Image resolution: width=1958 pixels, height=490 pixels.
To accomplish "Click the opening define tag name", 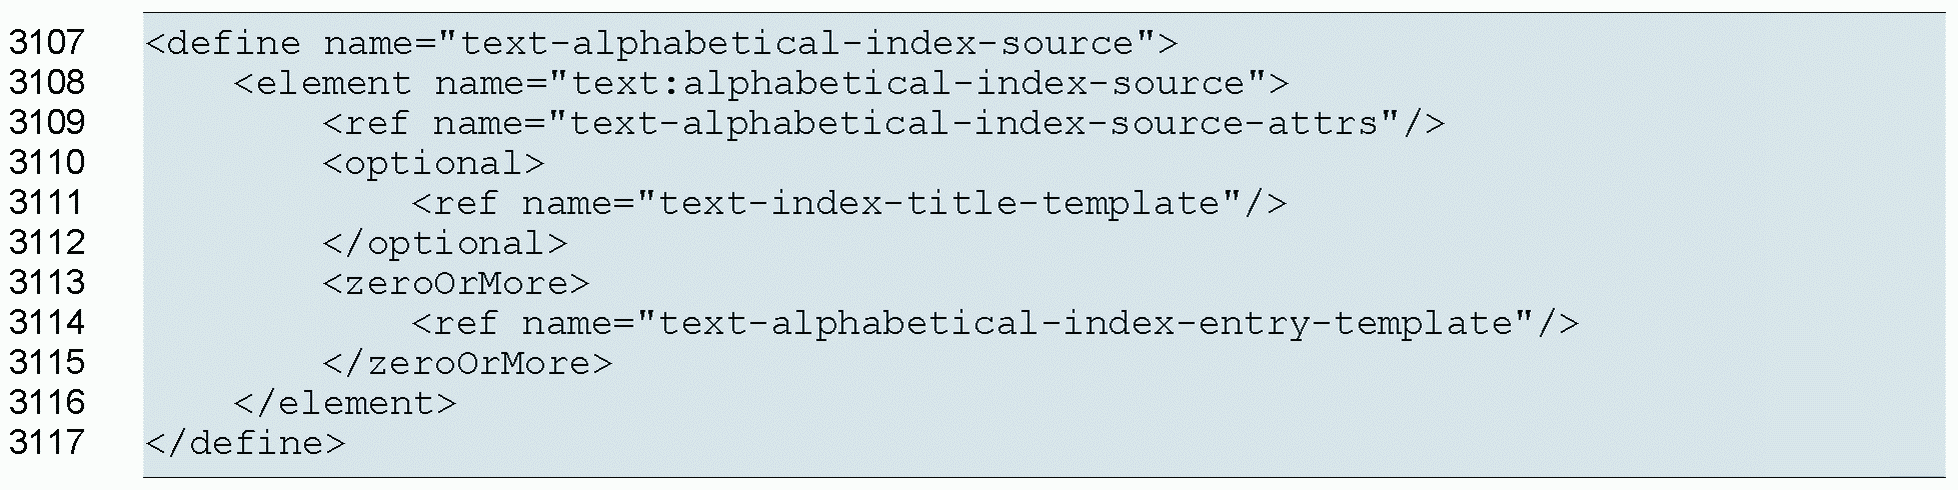I will [233, 43].
